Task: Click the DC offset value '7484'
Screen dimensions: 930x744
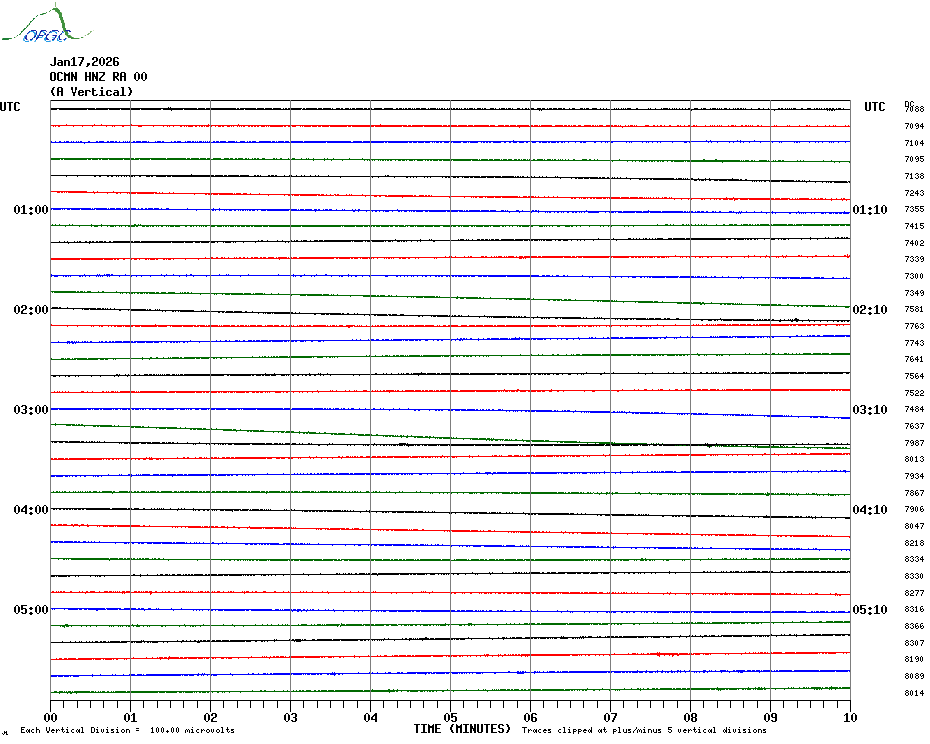Action: [914, 409]
